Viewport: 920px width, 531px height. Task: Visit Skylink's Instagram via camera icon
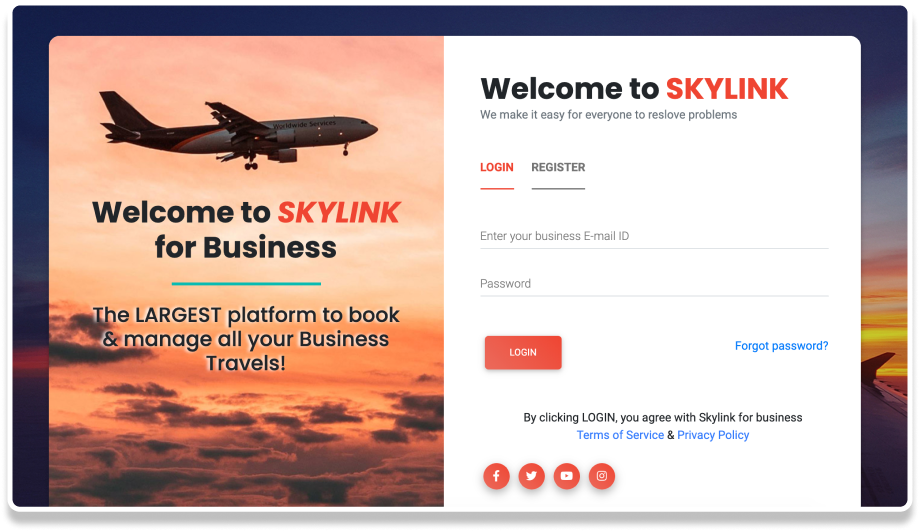(x=602, y=476)
